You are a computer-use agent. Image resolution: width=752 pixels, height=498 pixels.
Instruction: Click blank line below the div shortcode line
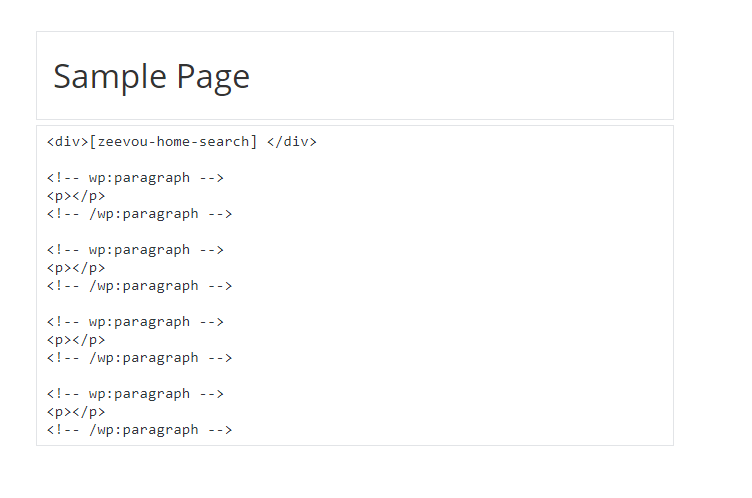(x=355, y=160)
